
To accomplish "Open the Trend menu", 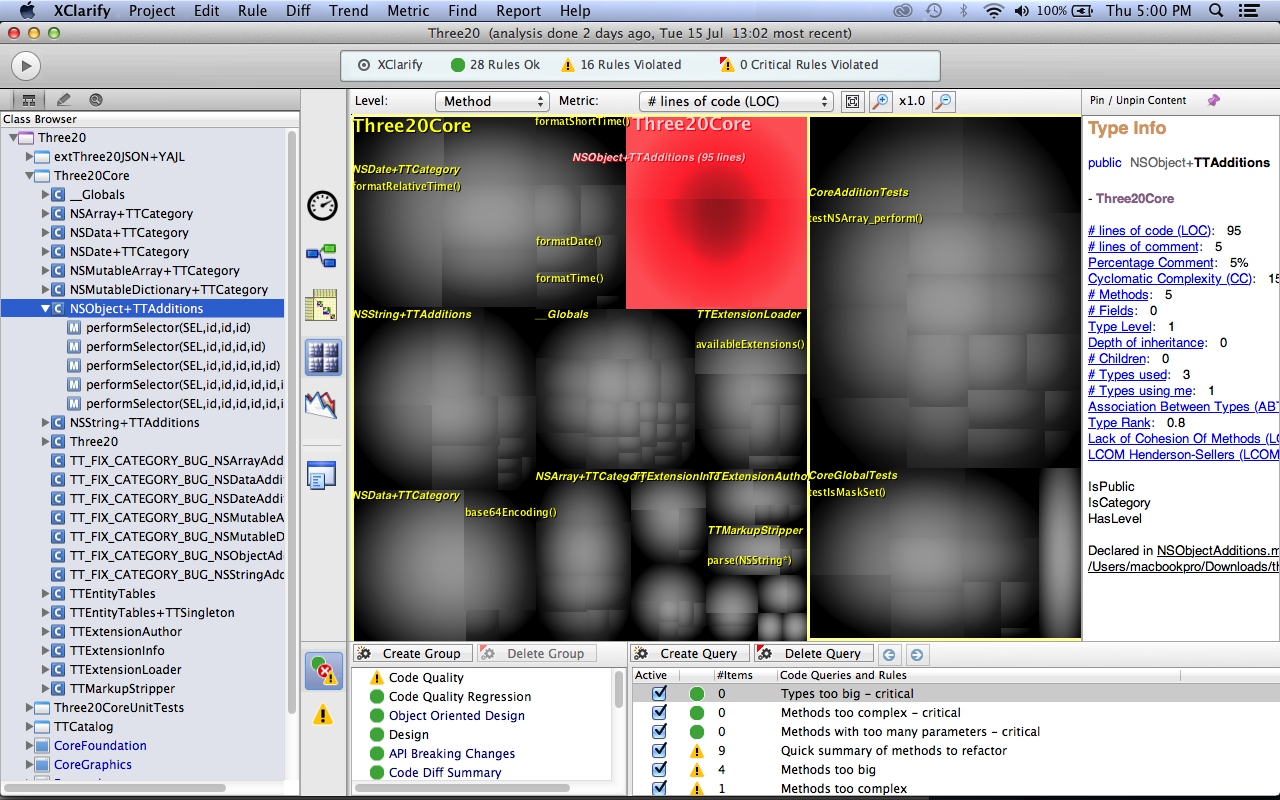I will [348, 11].
